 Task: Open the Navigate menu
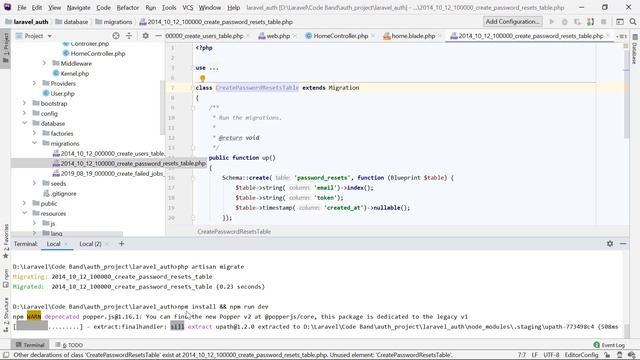coord(78,7)
